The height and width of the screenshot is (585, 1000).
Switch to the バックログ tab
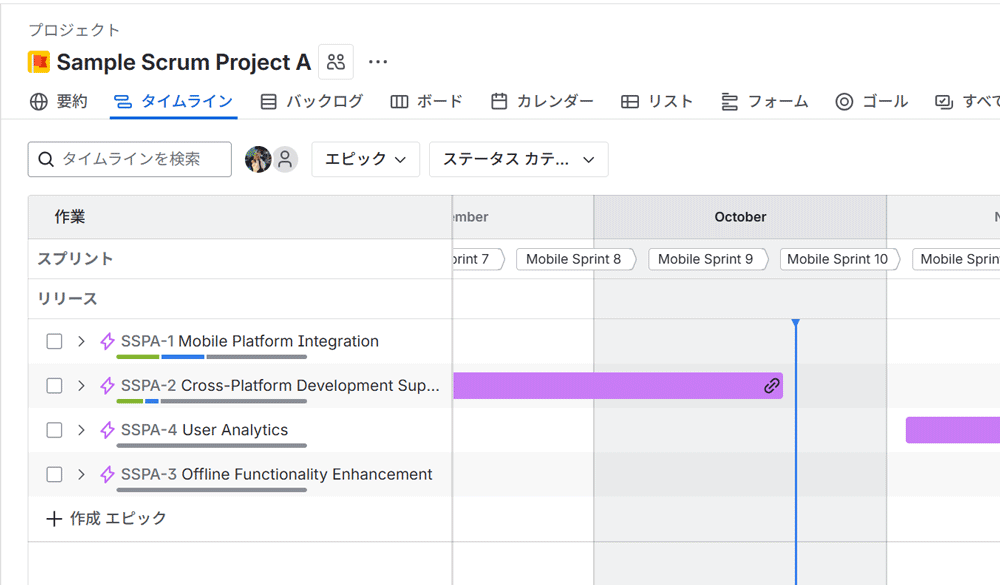311,101
